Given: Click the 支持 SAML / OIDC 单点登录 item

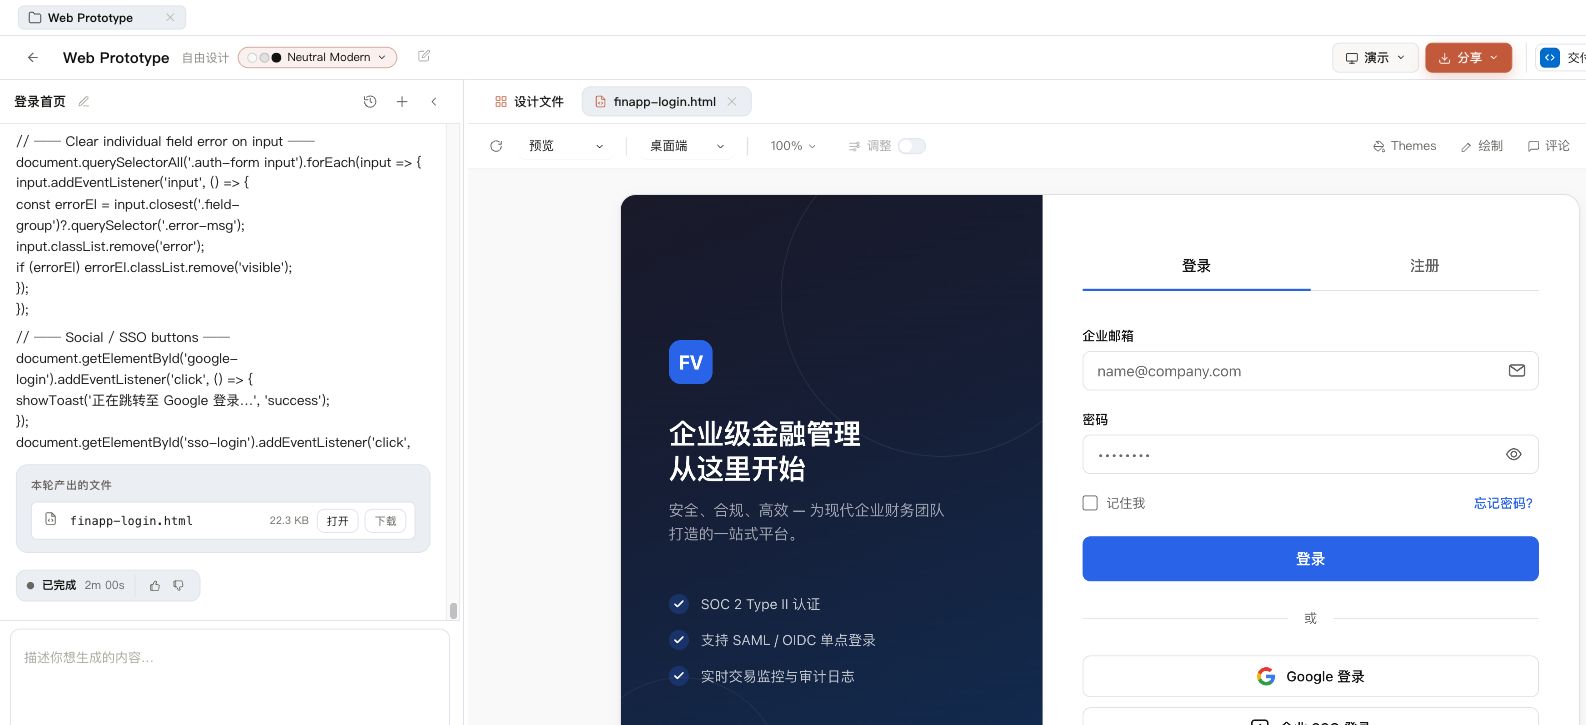Looking at the screenshot, I should pos(773,640).
